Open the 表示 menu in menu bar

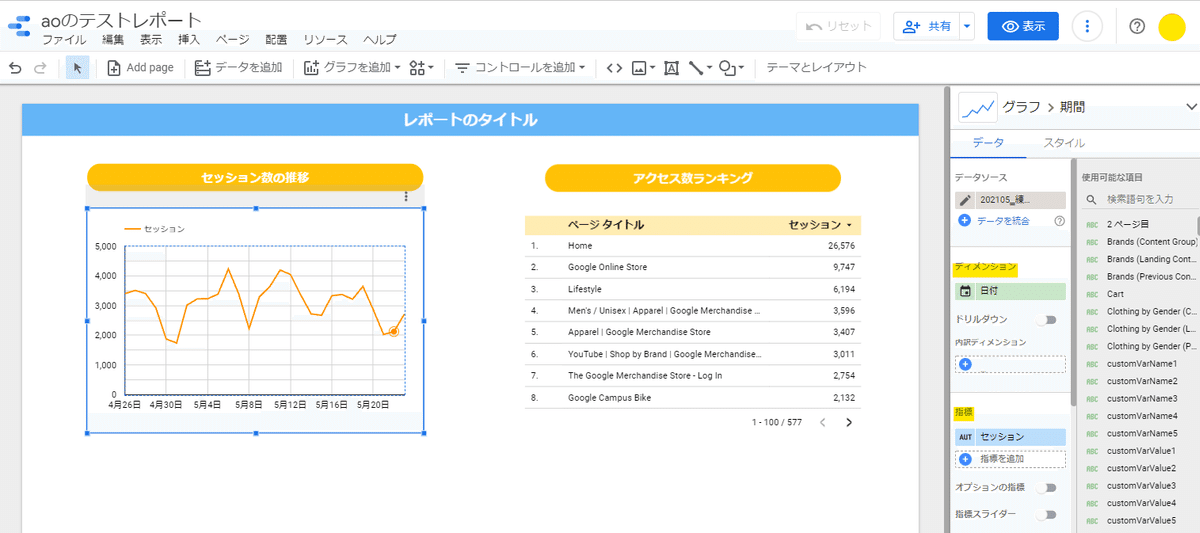pos(151,40)
